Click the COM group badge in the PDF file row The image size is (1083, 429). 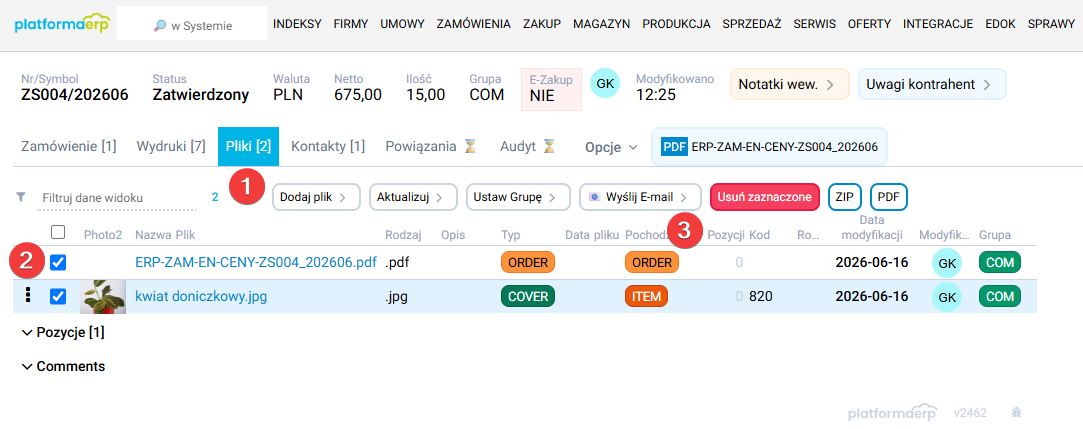pyautogui.click(x=999, y=263)
